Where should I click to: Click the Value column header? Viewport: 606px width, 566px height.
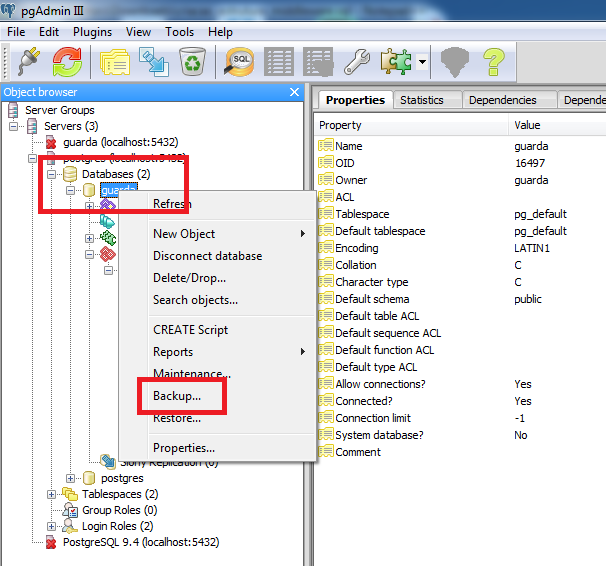[557, 125]
